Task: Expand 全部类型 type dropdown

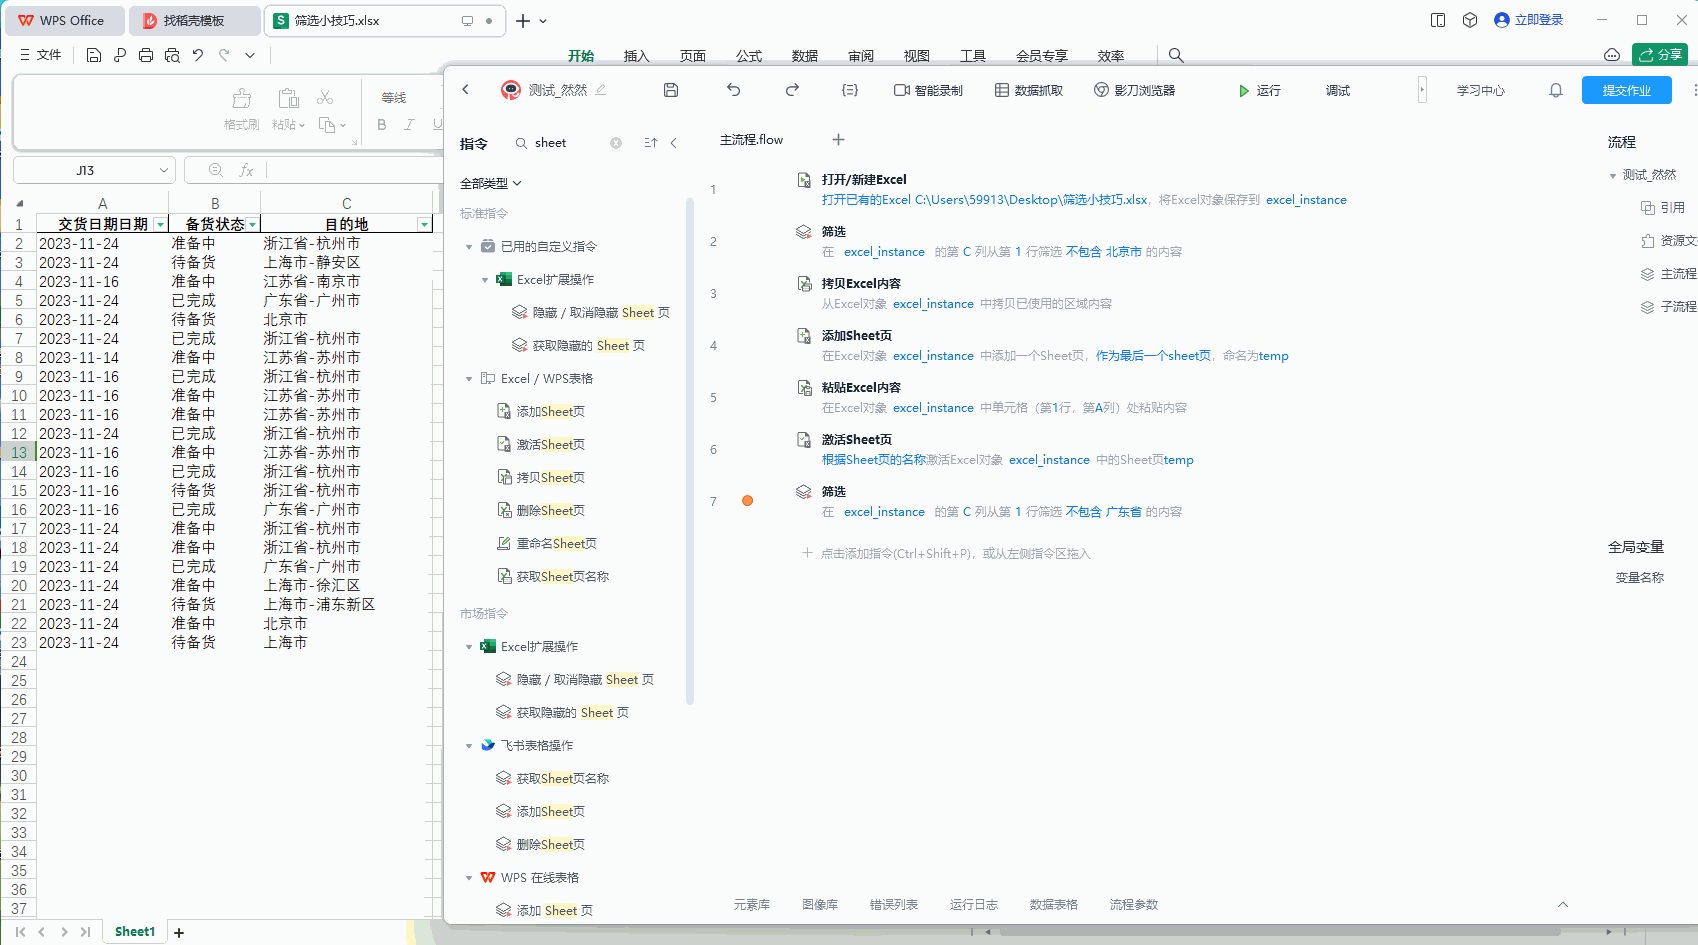Action: [x=491, y=183]
